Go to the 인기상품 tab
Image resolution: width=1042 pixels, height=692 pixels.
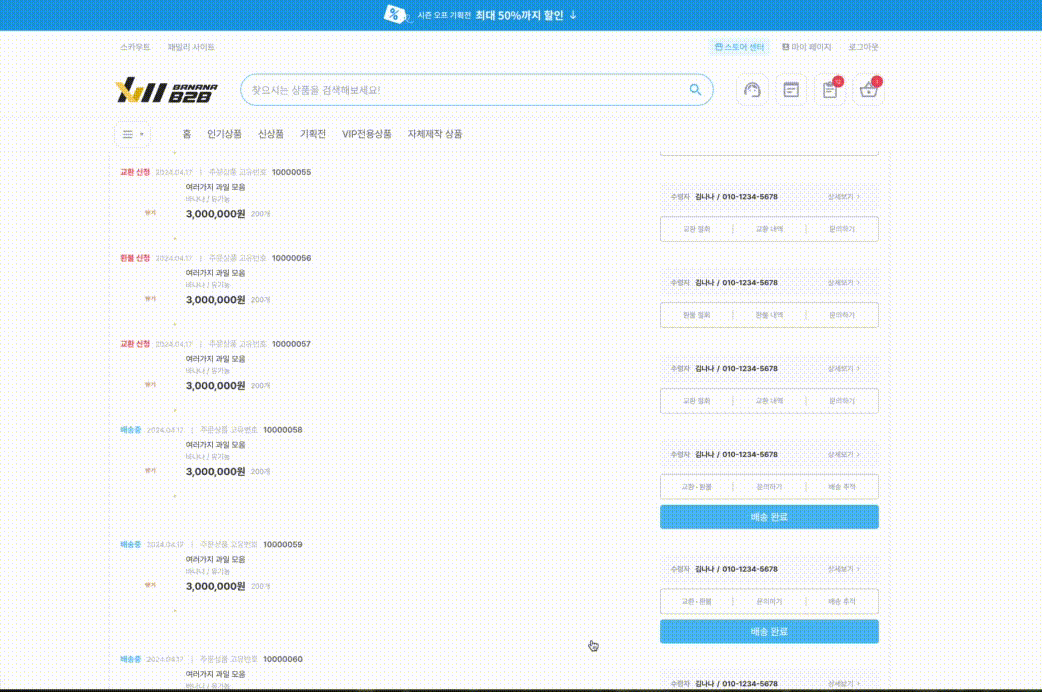pyautogui.click(x=224, y=134)
